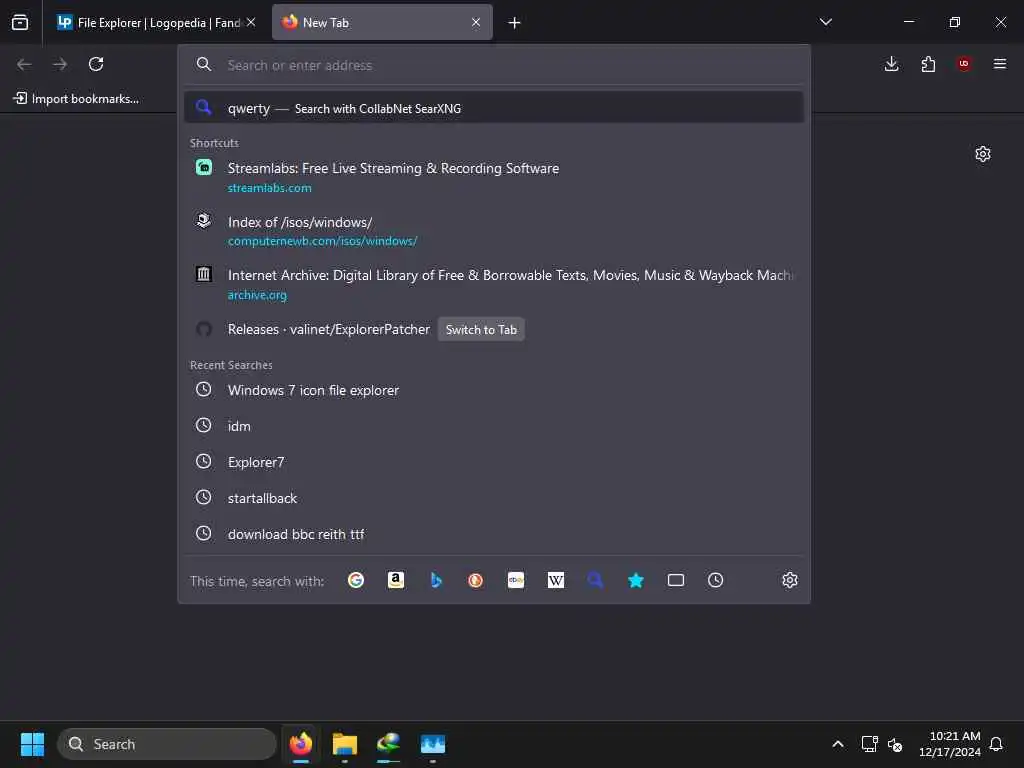Viewport: 1024px width, 768px height.
Task: Search this time with Google
Action: [356, 580]
